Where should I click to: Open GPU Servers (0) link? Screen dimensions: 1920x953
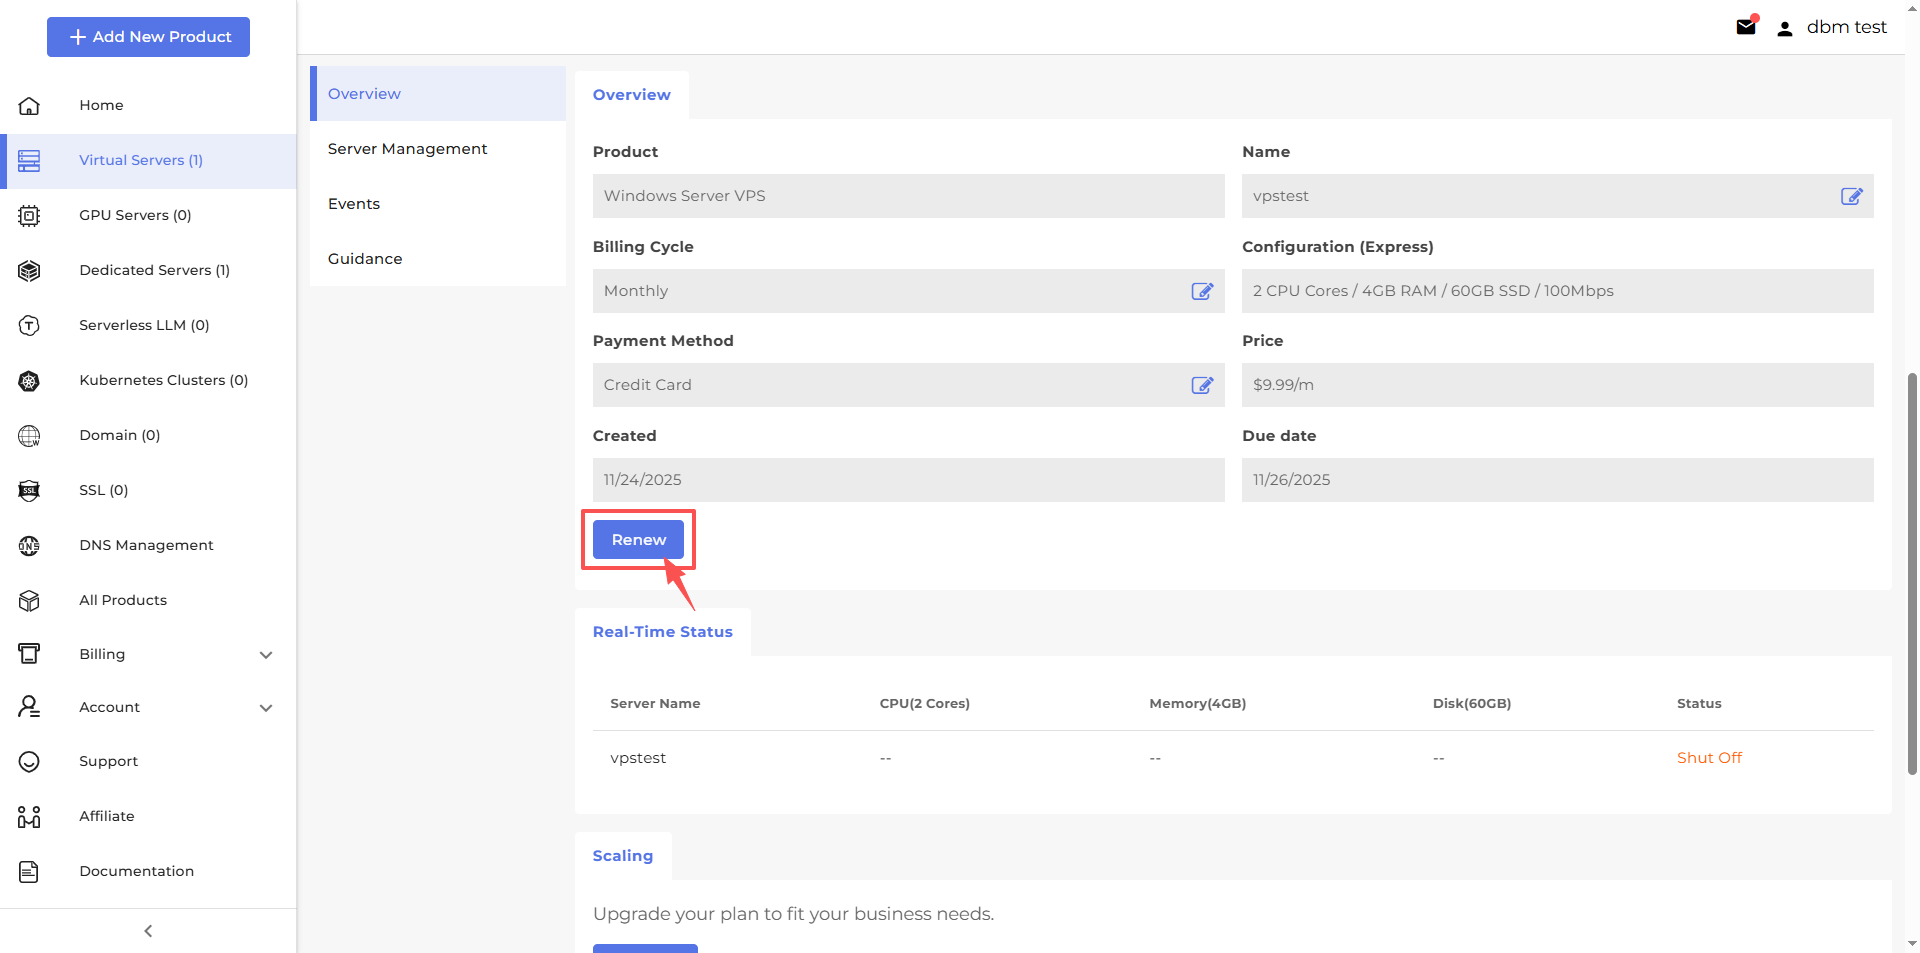click(135, 215)
